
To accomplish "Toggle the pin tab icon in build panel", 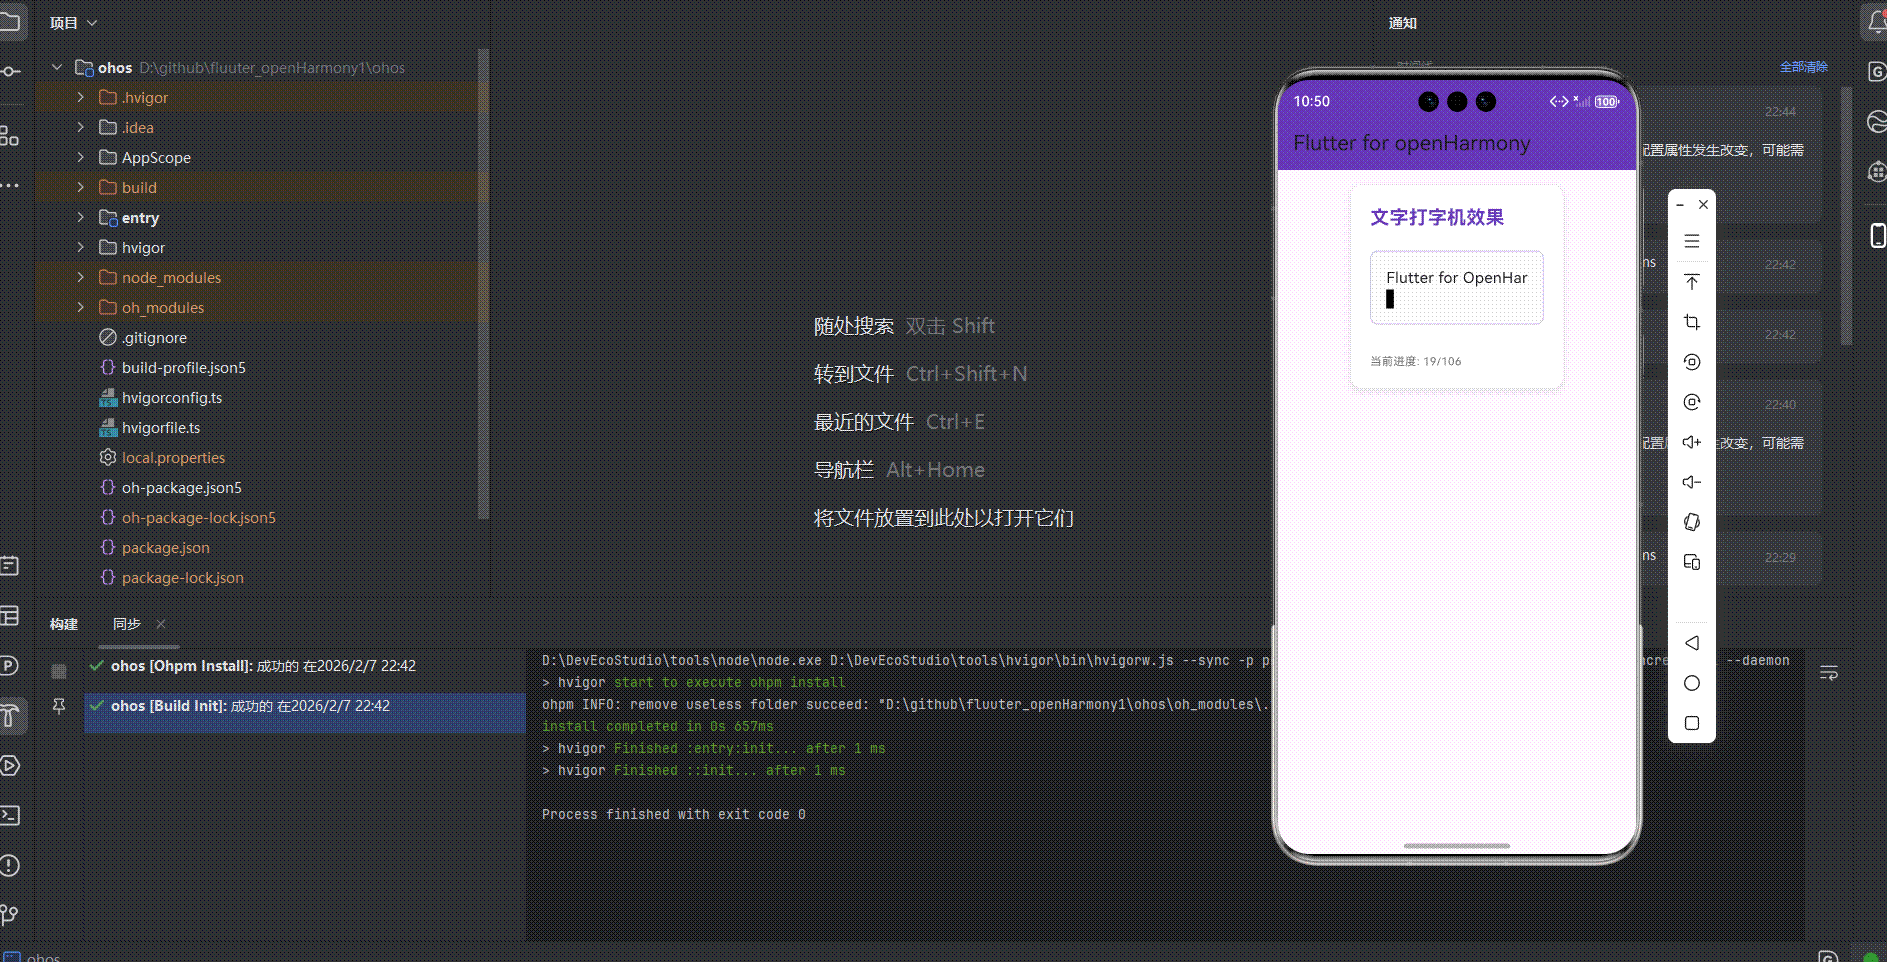I will point(59,707).
